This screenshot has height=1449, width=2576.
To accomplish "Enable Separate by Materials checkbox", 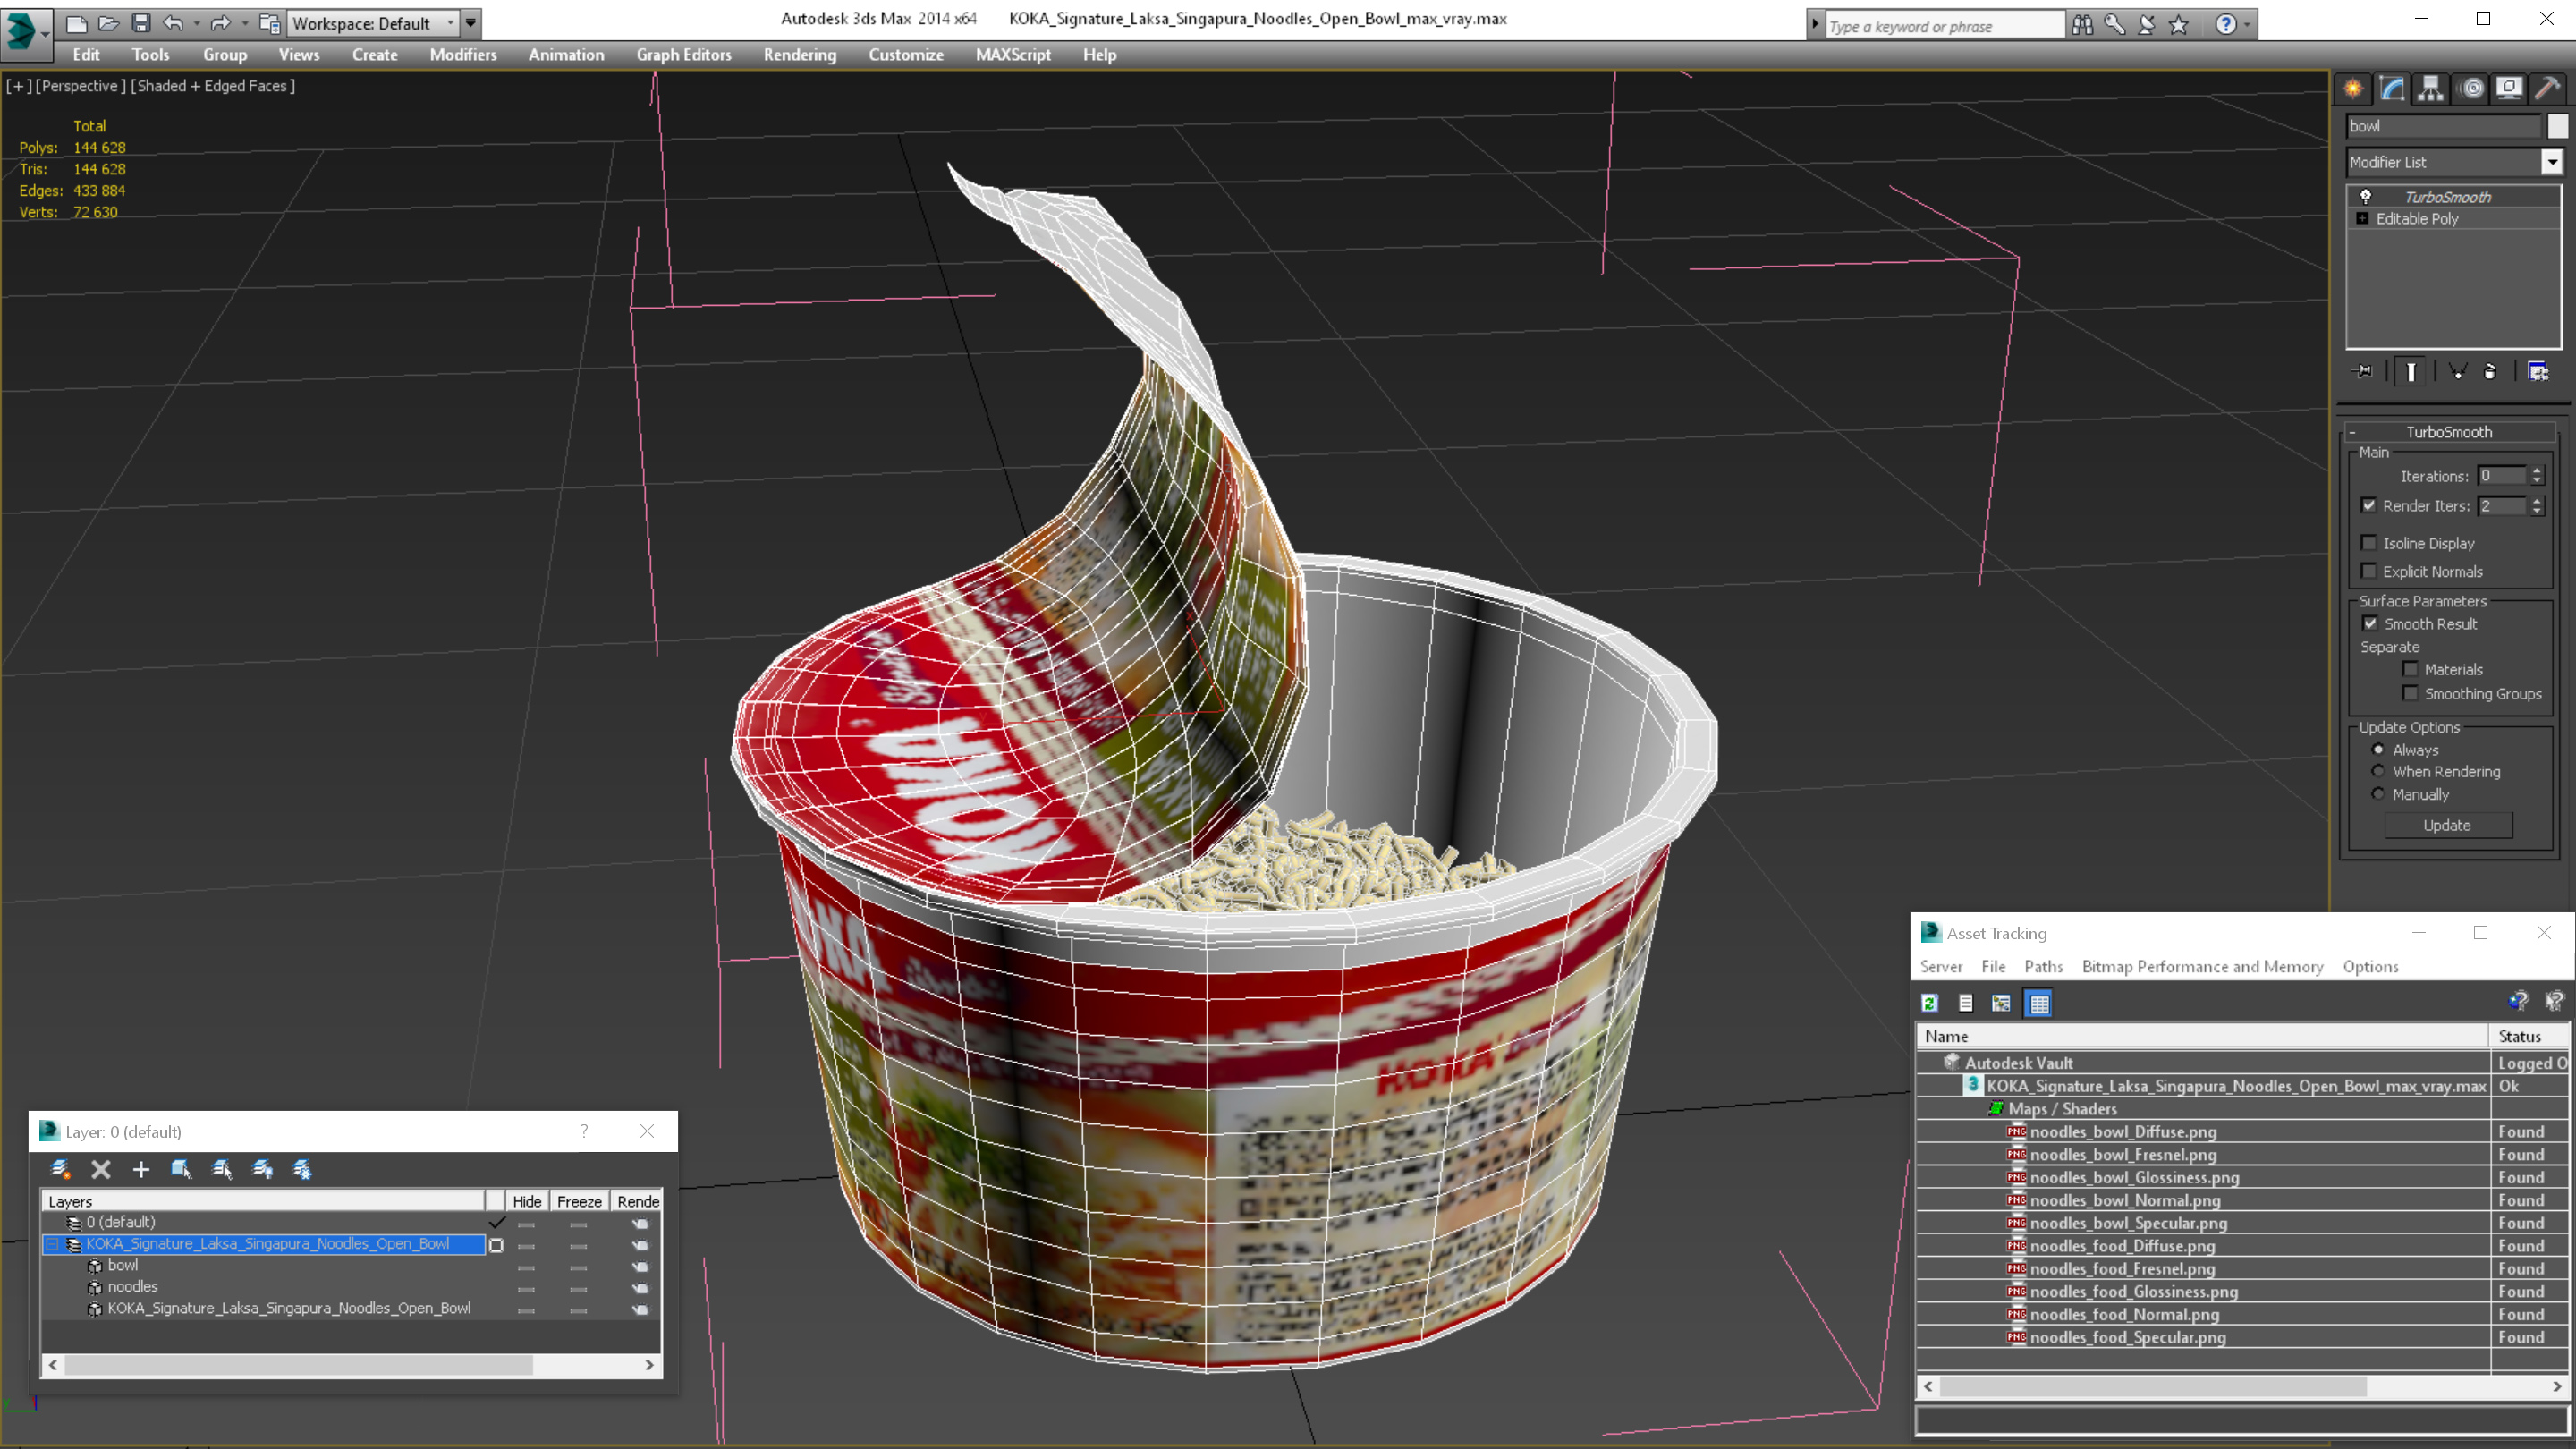I will [x=2411, y=670].
